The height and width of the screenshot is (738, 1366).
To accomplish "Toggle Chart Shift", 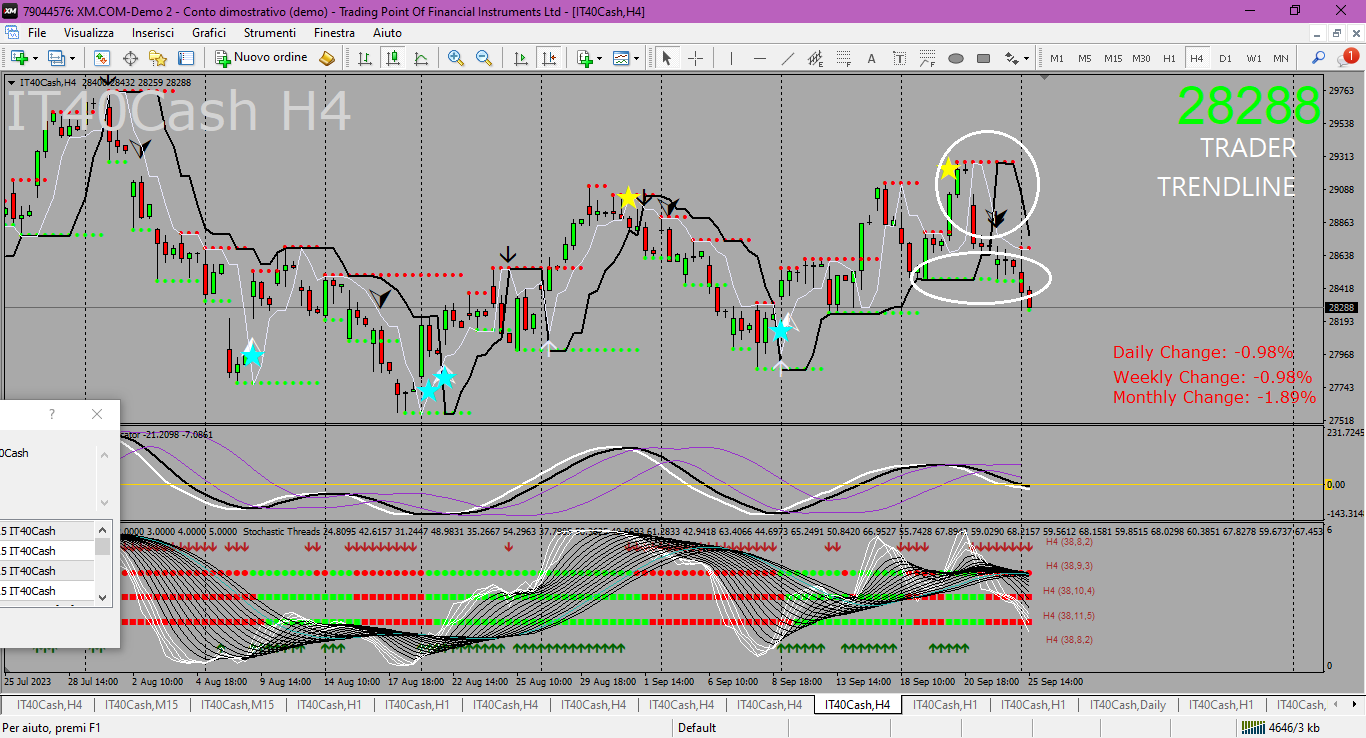I will point(549,58).
